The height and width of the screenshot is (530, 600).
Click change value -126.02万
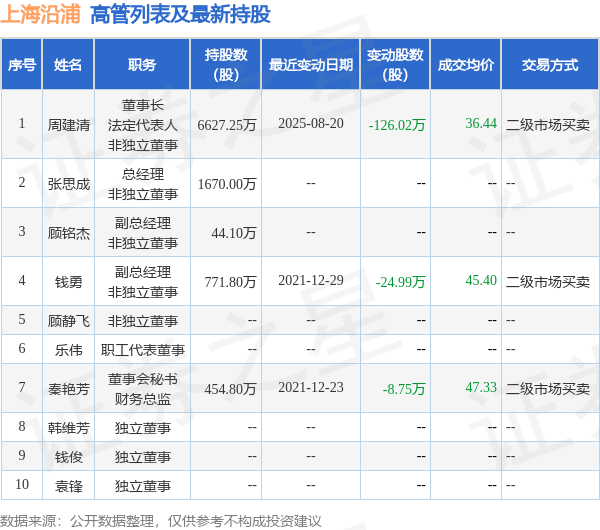click(397, 125)
